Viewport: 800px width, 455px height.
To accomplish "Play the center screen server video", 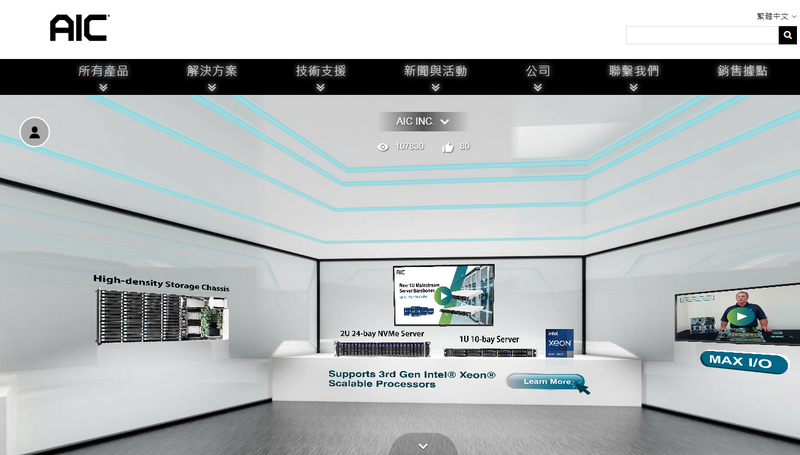I will pyautogui.click(x=443, y=296).
